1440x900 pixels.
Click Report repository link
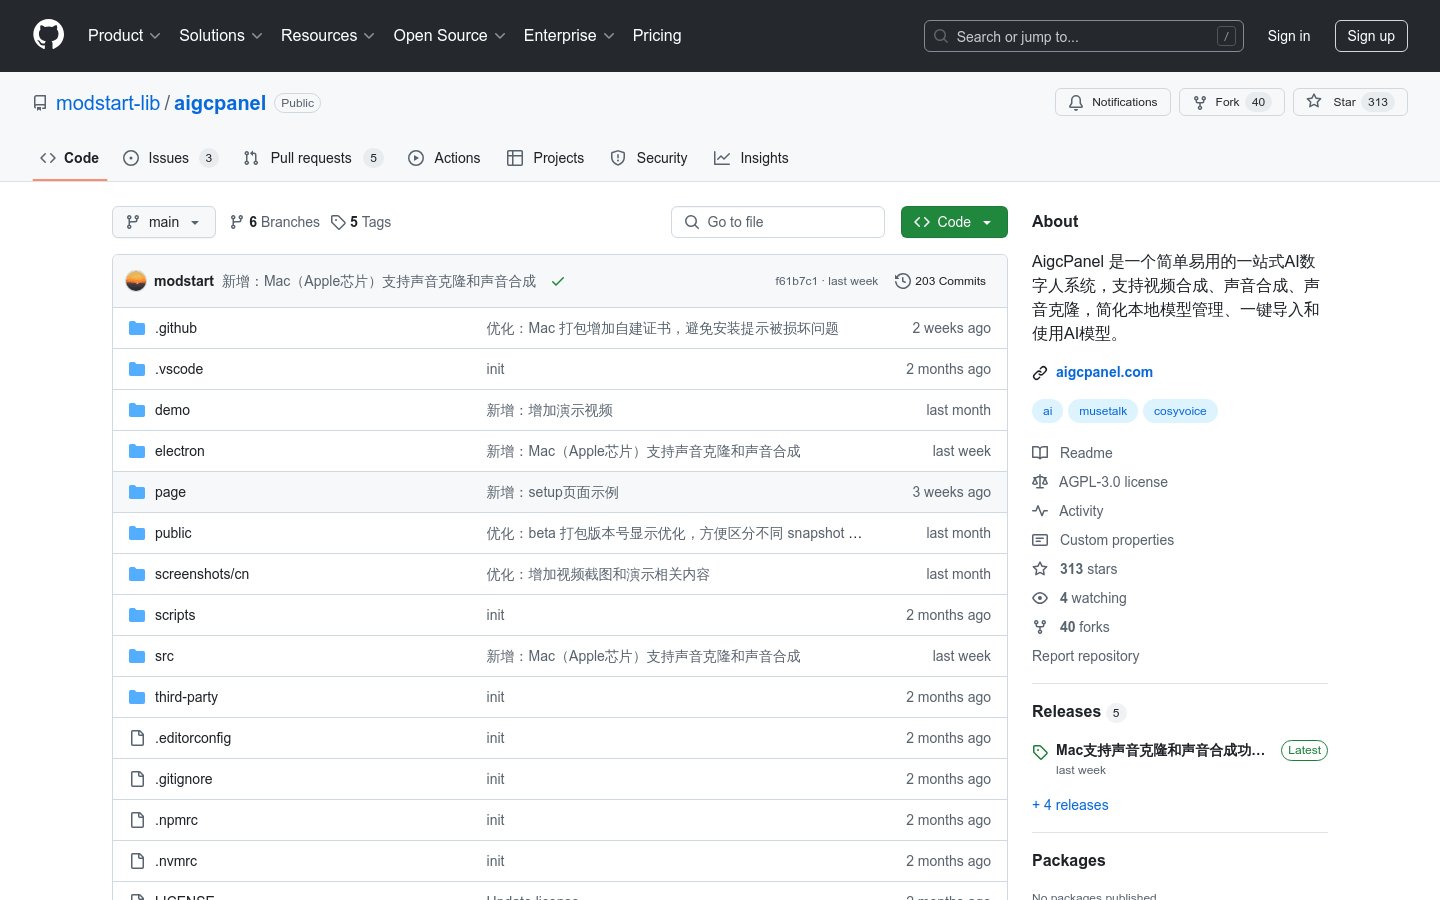coord(1085,656)
